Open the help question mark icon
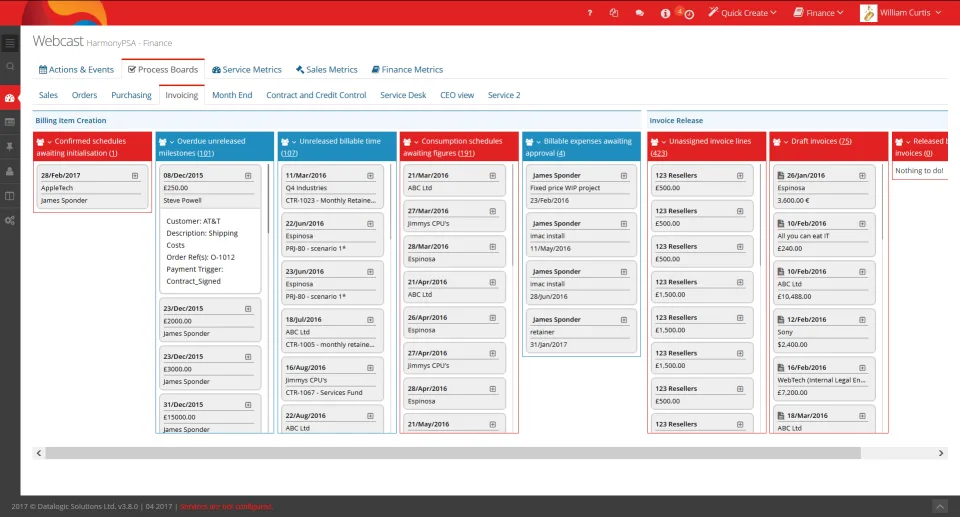 click(590, 13)
